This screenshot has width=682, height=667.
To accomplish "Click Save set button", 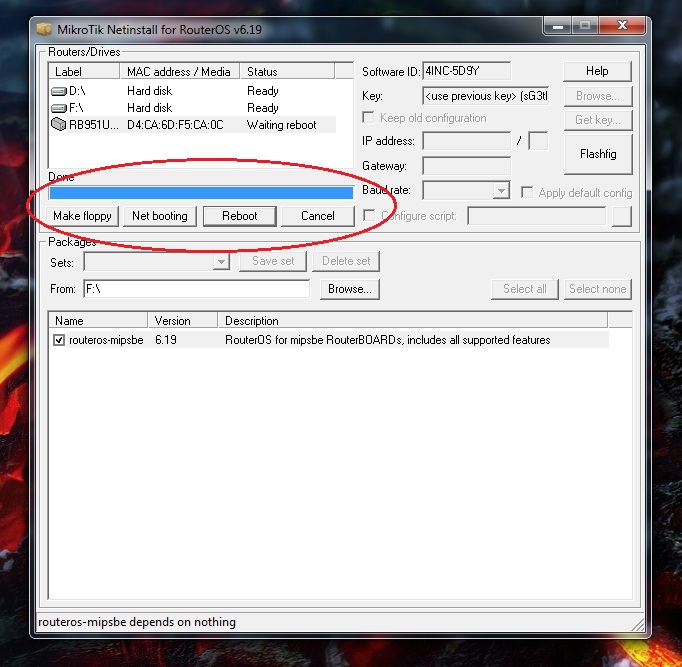I will pos(273,261).
